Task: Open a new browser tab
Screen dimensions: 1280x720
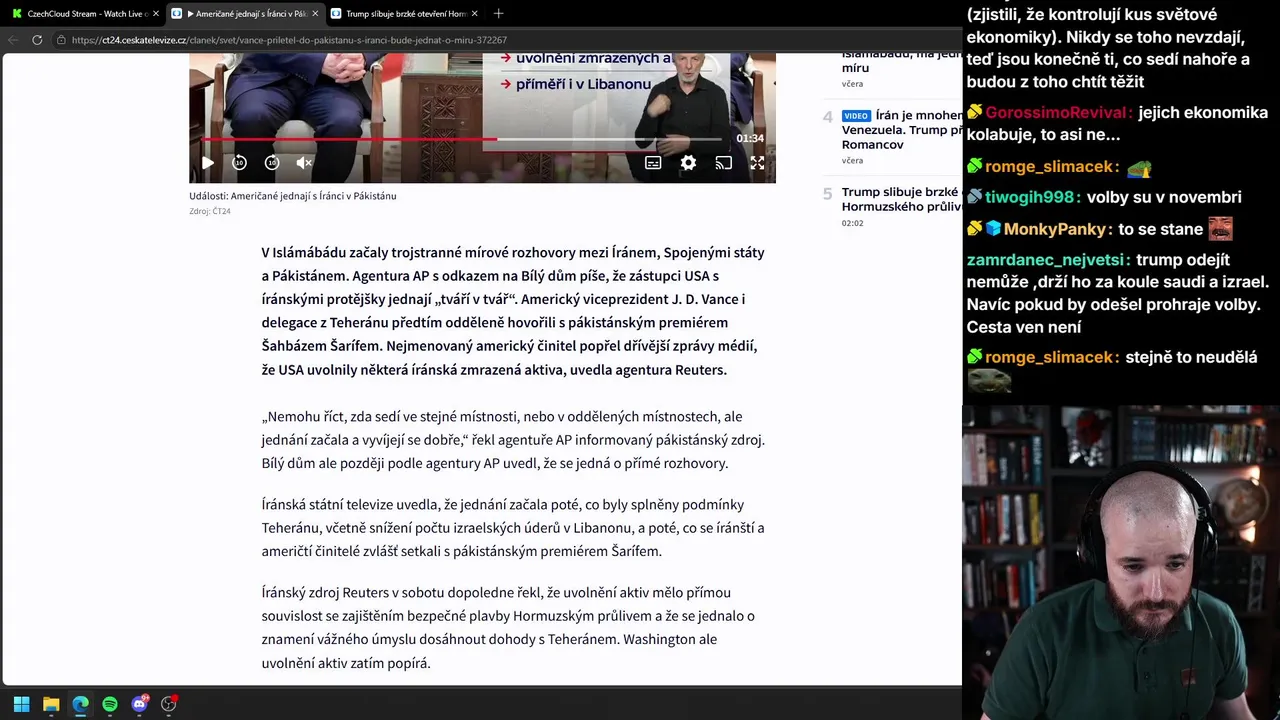Action: click(498, 14)
